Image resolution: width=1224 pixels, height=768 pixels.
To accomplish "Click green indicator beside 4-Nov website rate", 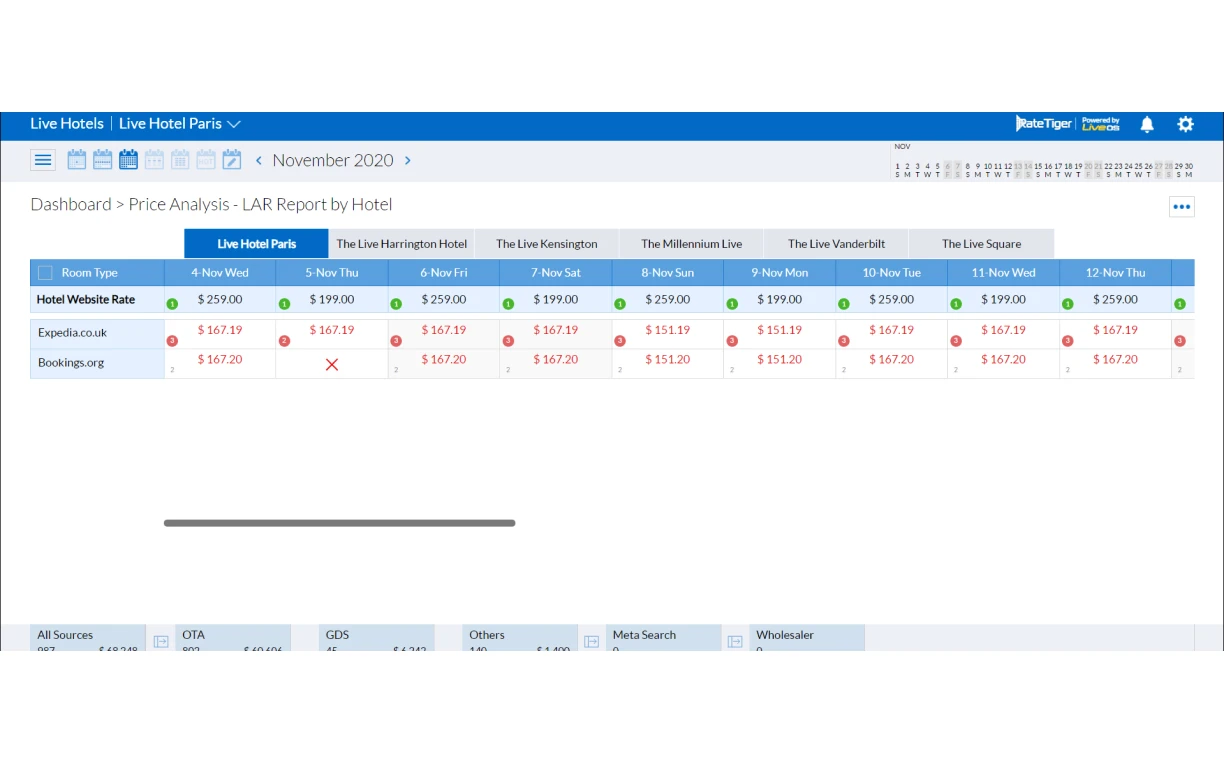I will [x=172, y=304].
